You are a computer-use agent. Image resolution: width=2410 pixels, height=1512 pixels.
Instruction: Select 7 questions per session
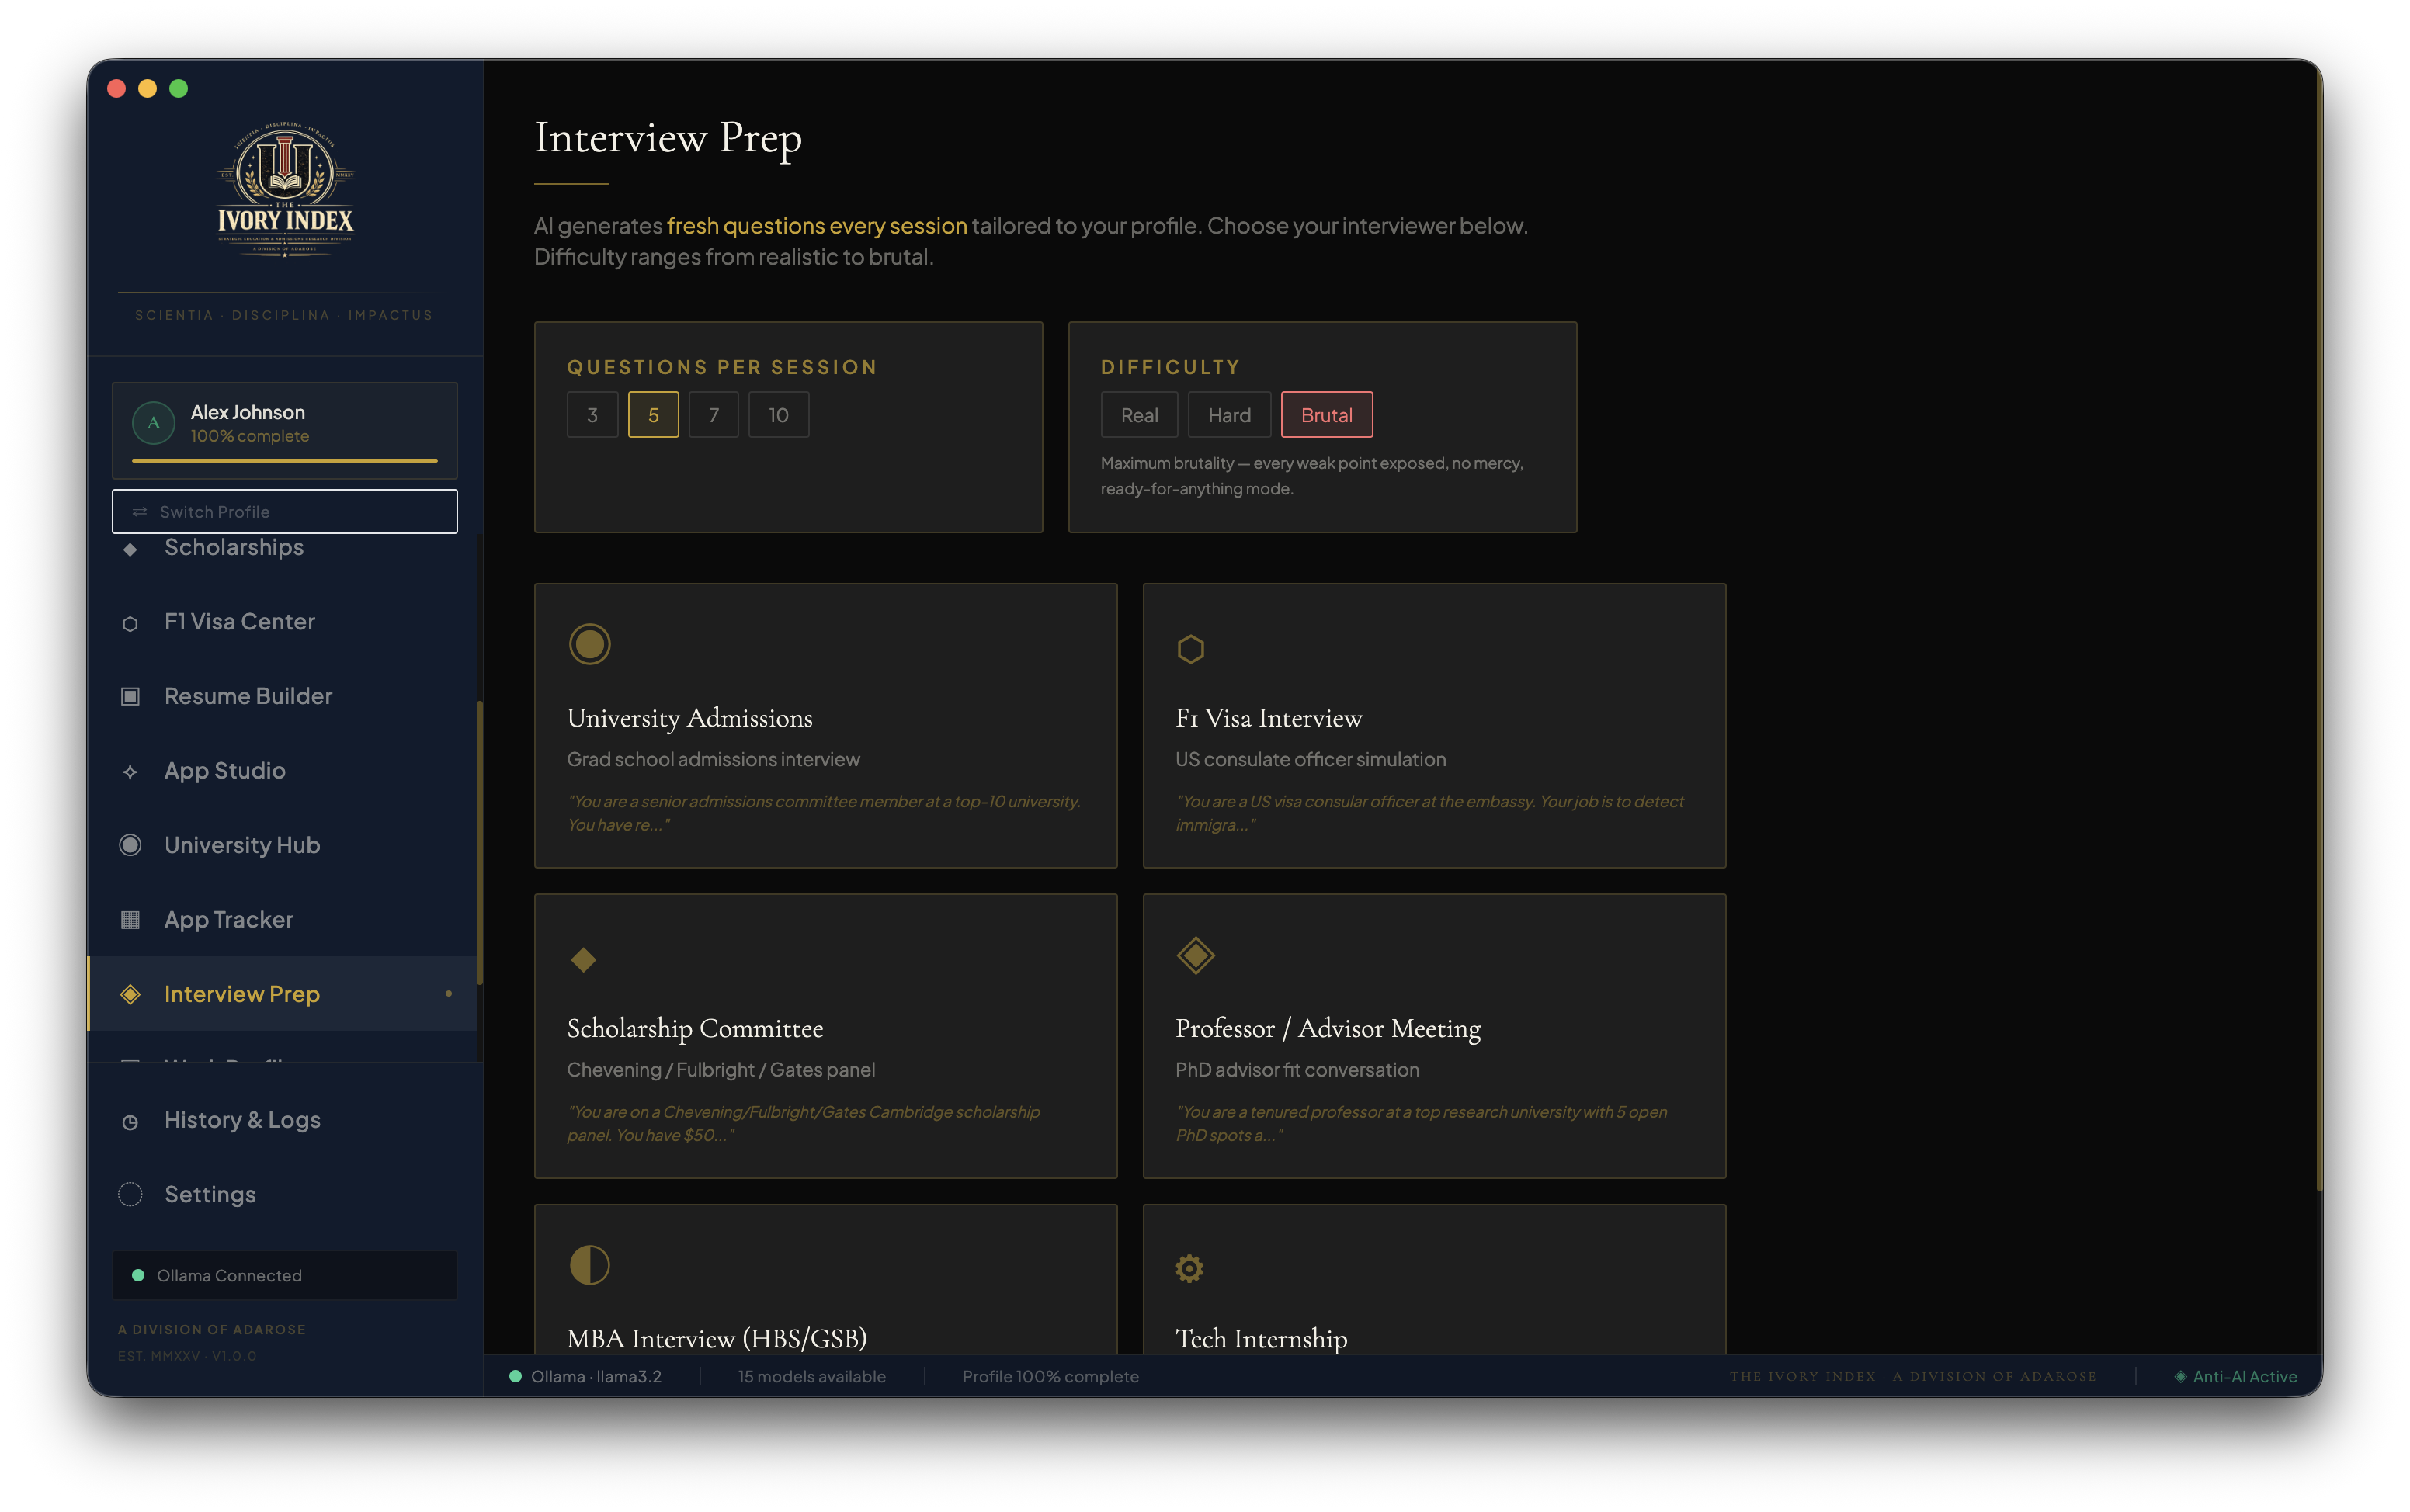(713, 415)
